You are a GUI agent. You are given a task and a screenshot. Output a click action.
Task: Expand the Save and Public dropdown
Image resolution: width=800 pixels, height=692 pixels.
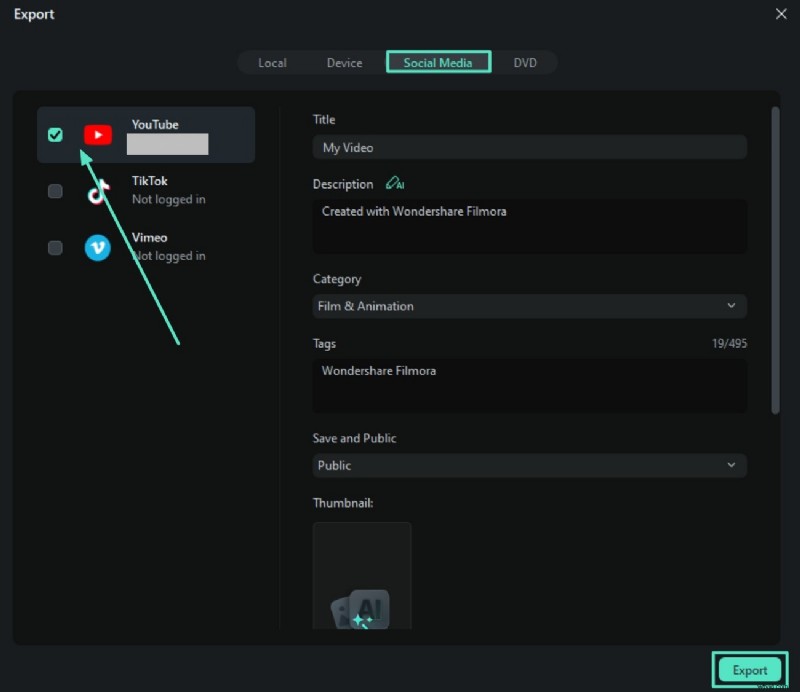point(529,465)
